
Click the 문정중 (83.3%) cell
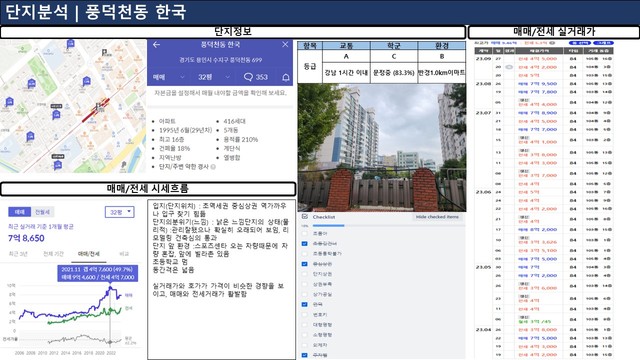(x=394, y=73)
